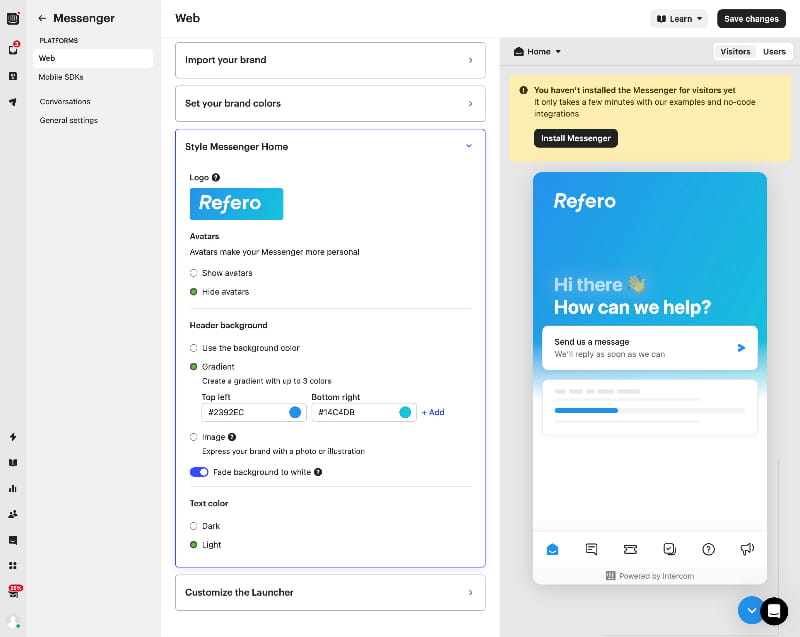Viewport: 800px width, 637px height.
Task: Add a third gradient color
Action: (433, 412)
